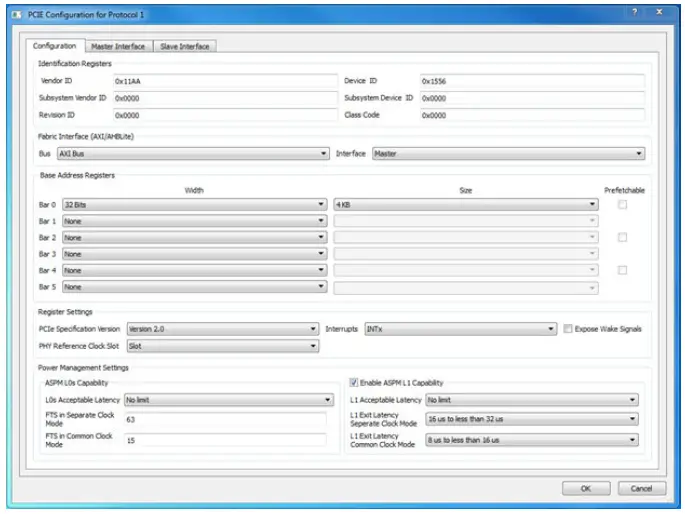Toggle the Bar 2 Prefetchable checkbox
Image resolution: width=685 pixels, height=514 pixels.
pyautogui.click(x=622, y=237)
